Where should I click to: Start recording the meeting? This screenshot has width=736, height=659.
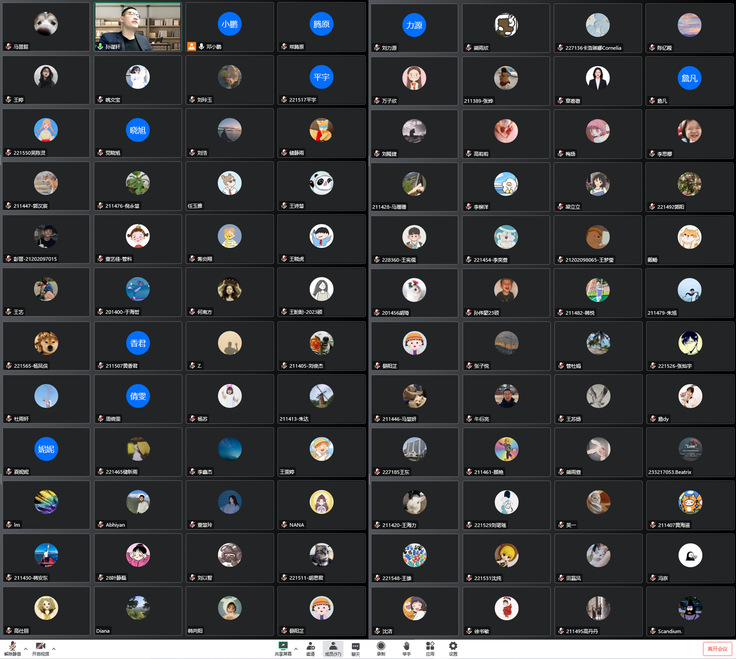(x=381, y=647)
